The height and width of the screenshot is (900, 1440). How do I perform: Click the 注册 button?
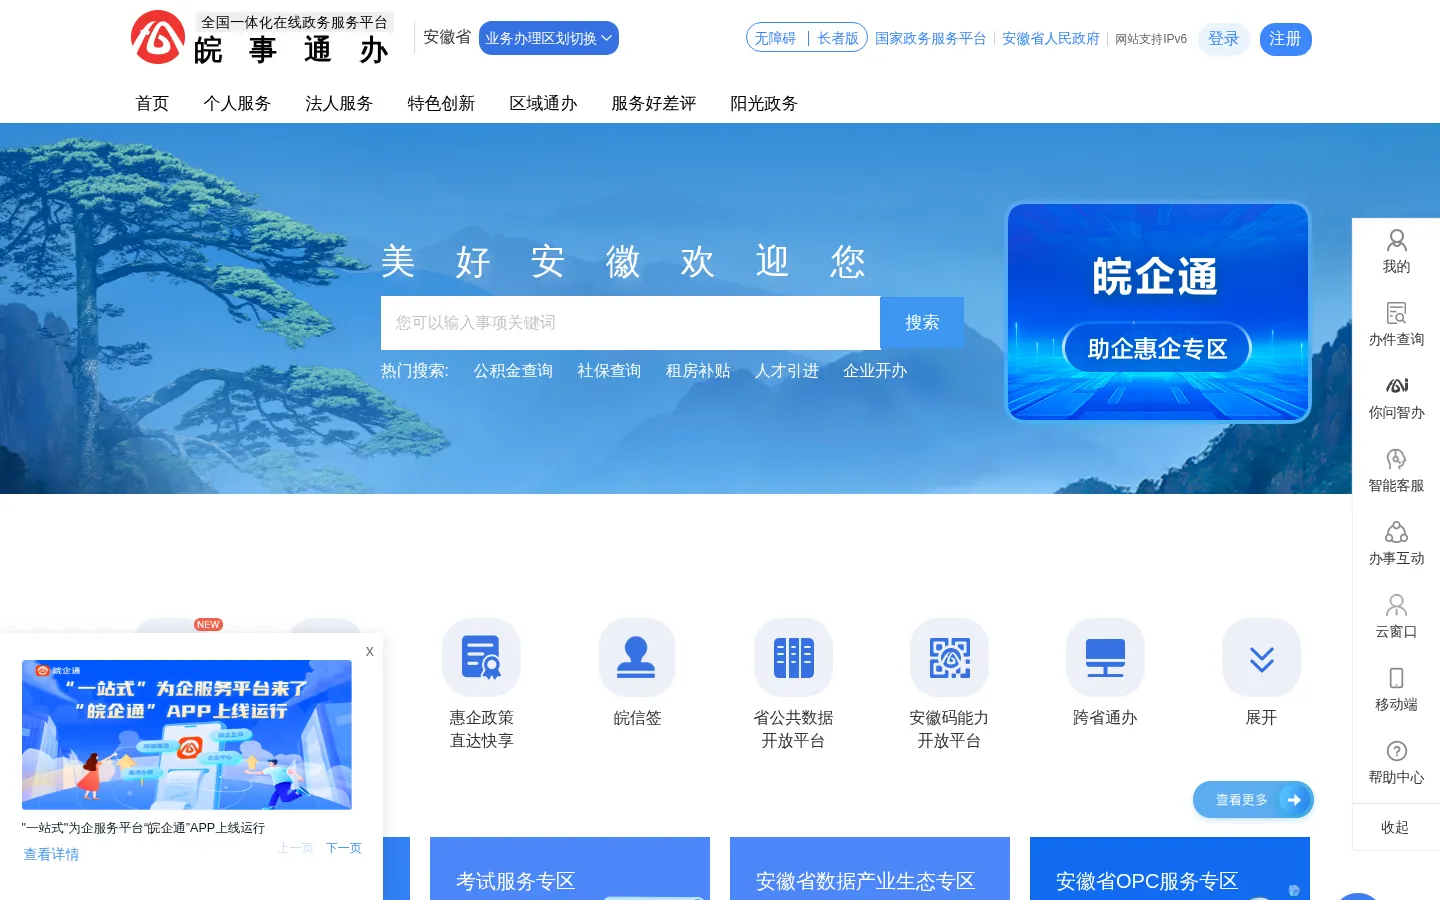1285,39
